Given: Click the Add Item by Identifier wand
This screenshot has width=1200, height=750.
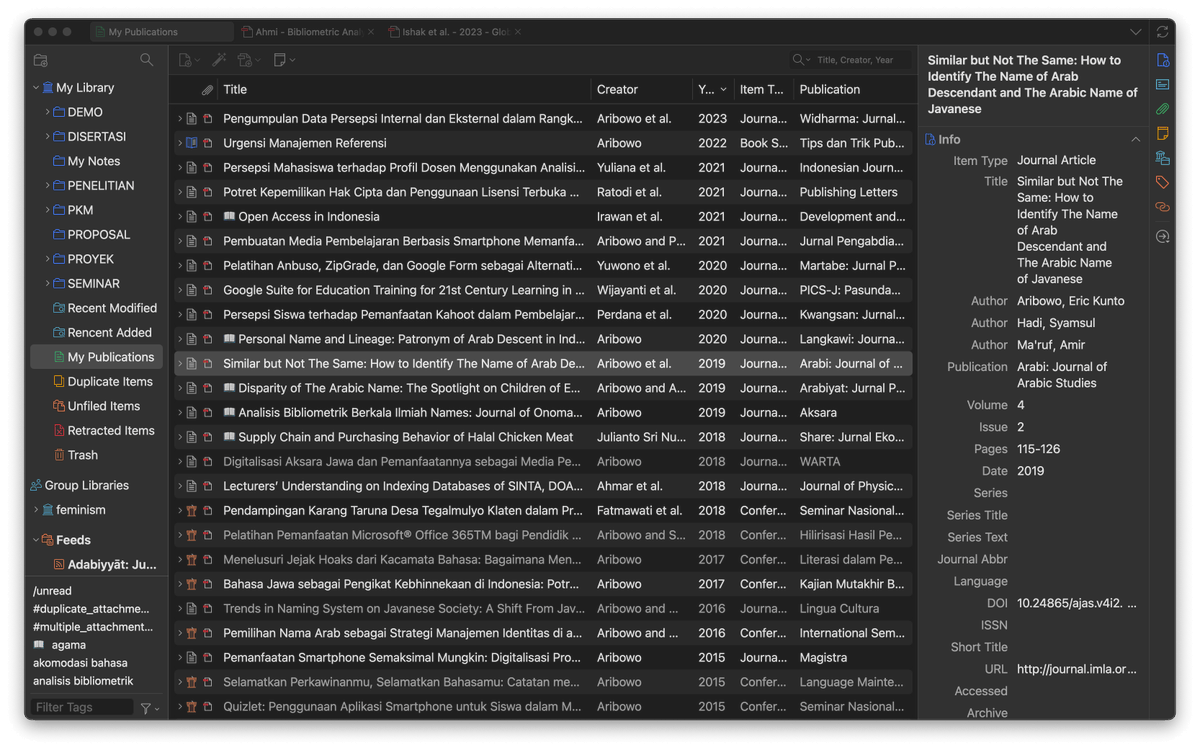Looking at the screenshot, I should click(219, 60).
